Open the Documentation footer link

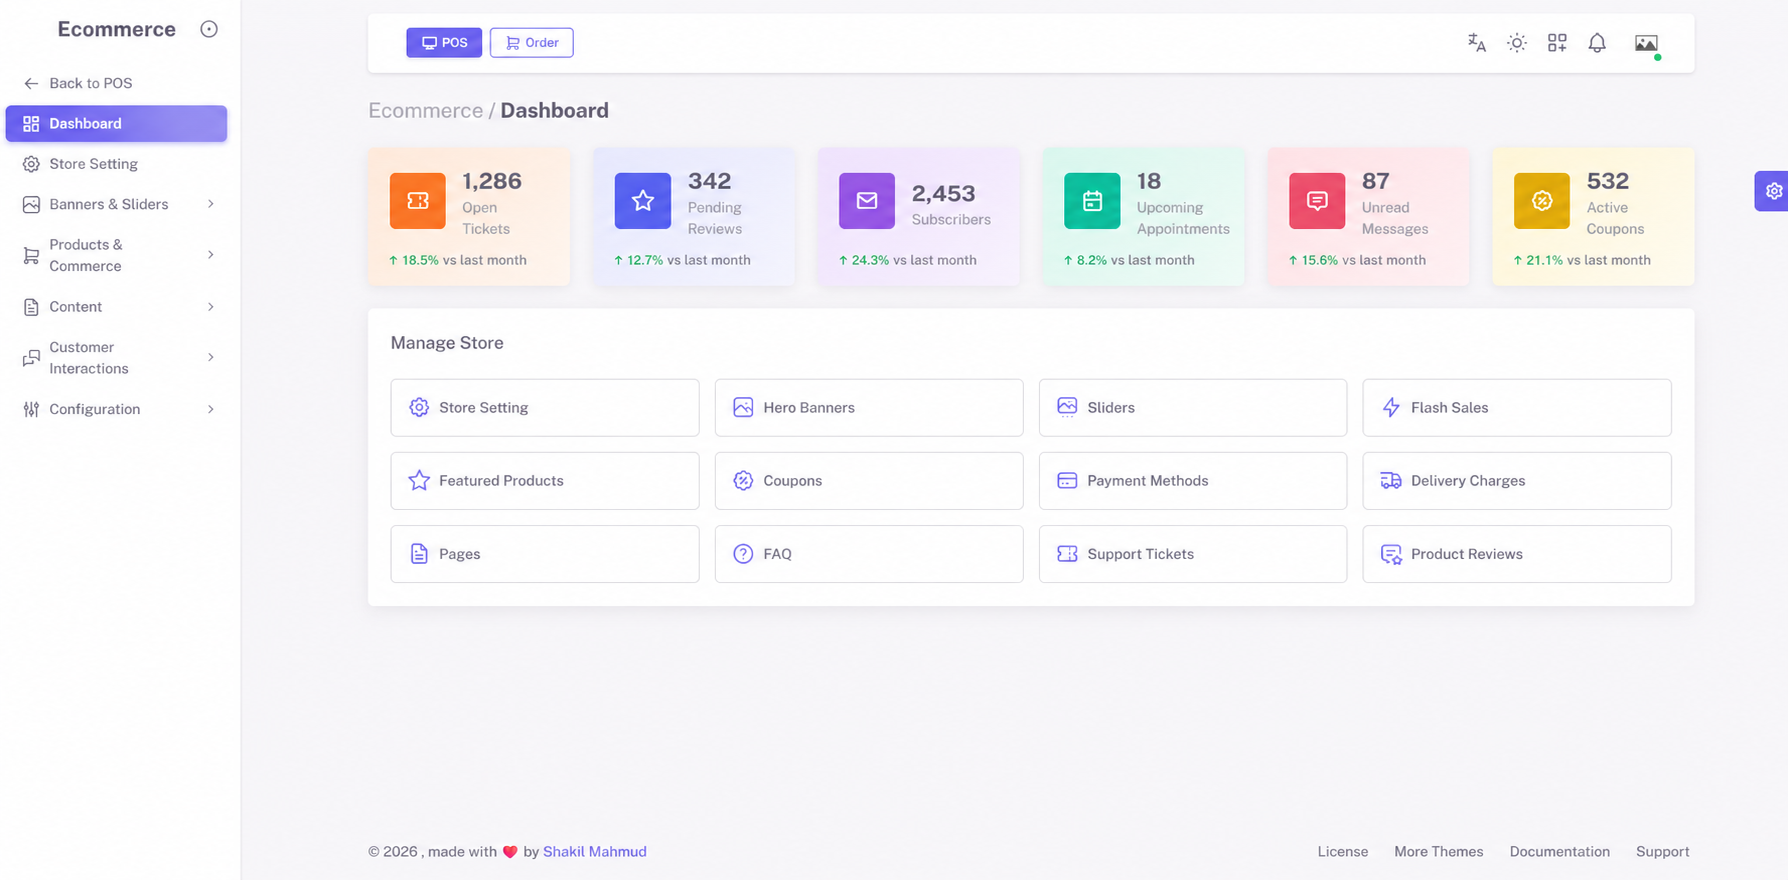pyautogui.click(x=1559, y=852)
